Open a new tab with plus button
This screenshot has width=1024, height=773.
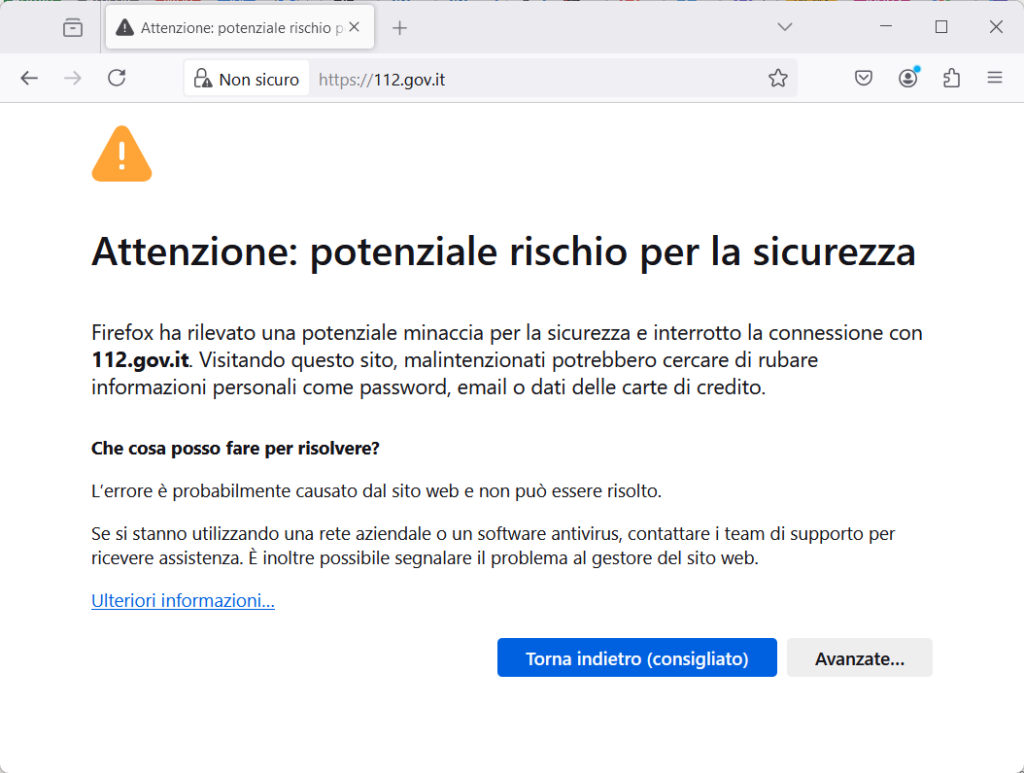[400, 28]
